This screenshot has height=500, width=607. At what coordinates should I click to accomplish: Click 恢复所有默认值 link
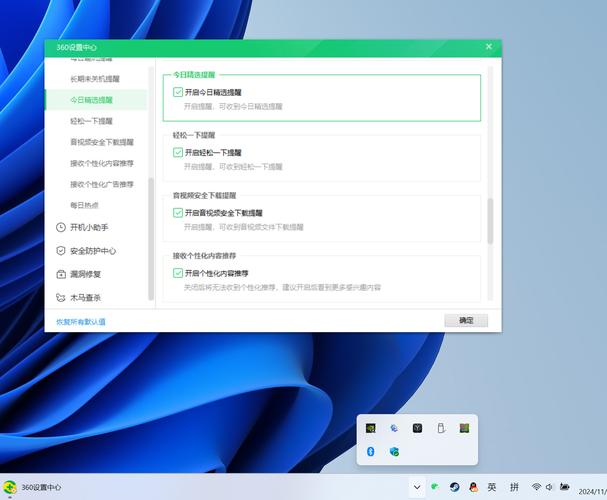click(x=81, y=322)
